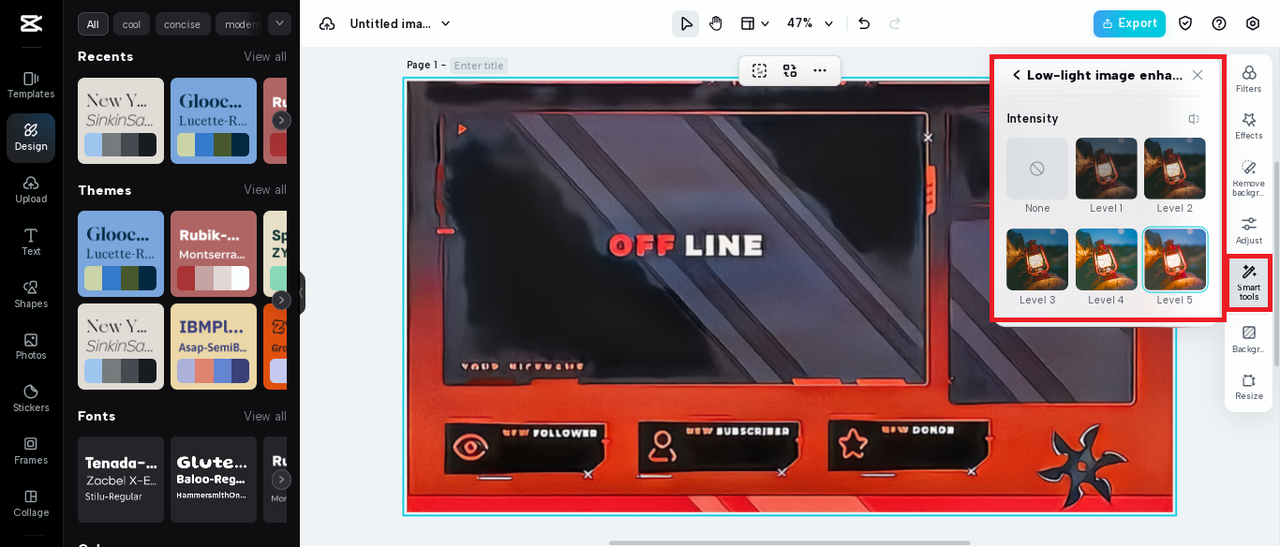Apply the New Y... SinkinSa recent theme
Viewport: 1280px width, 547px height.
point(121,121)
